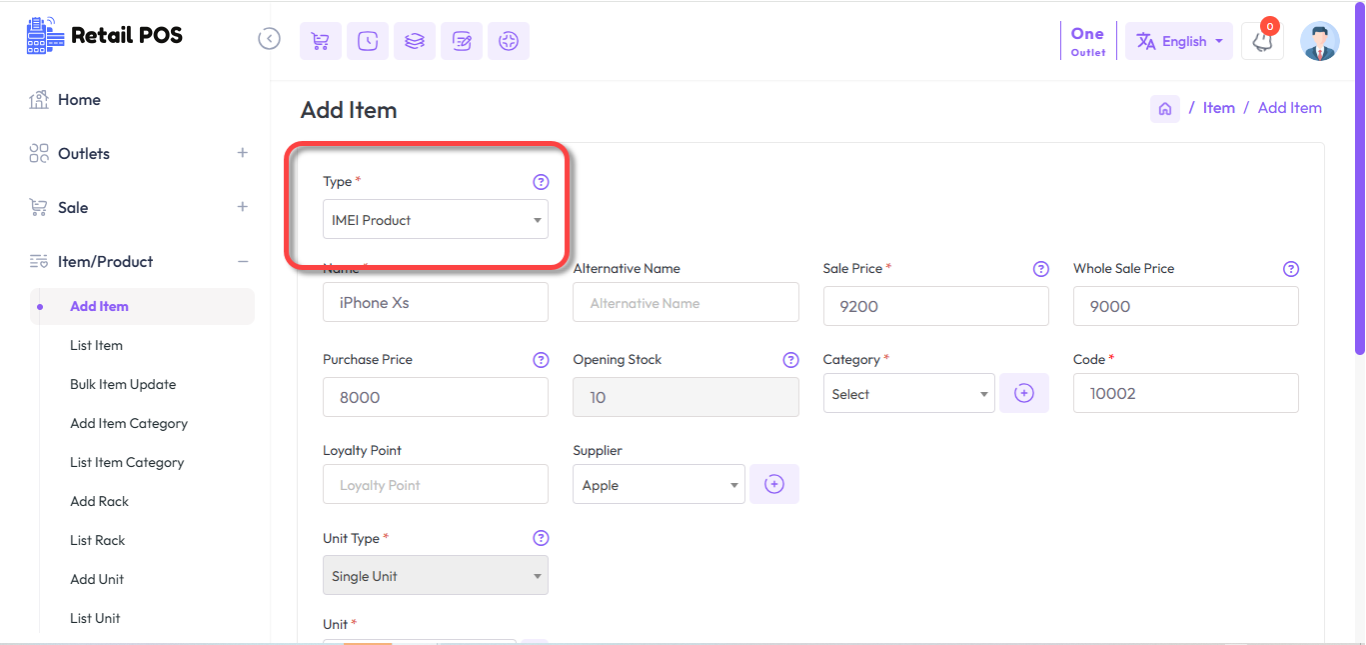Go to Bulk Item Update page
Viewport: 1366px width, 645px height.
[123, 384]
